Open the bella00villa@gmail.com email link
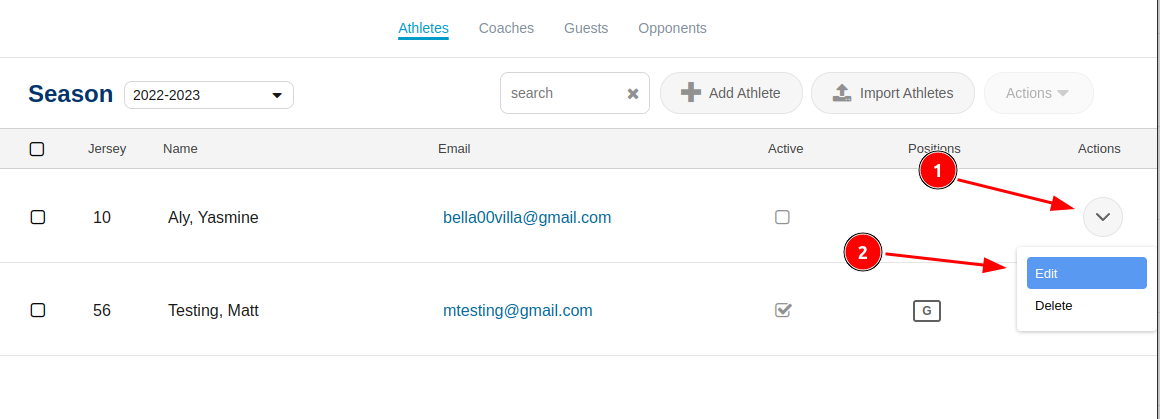1160x419 pixels. (x=527, y=218)
